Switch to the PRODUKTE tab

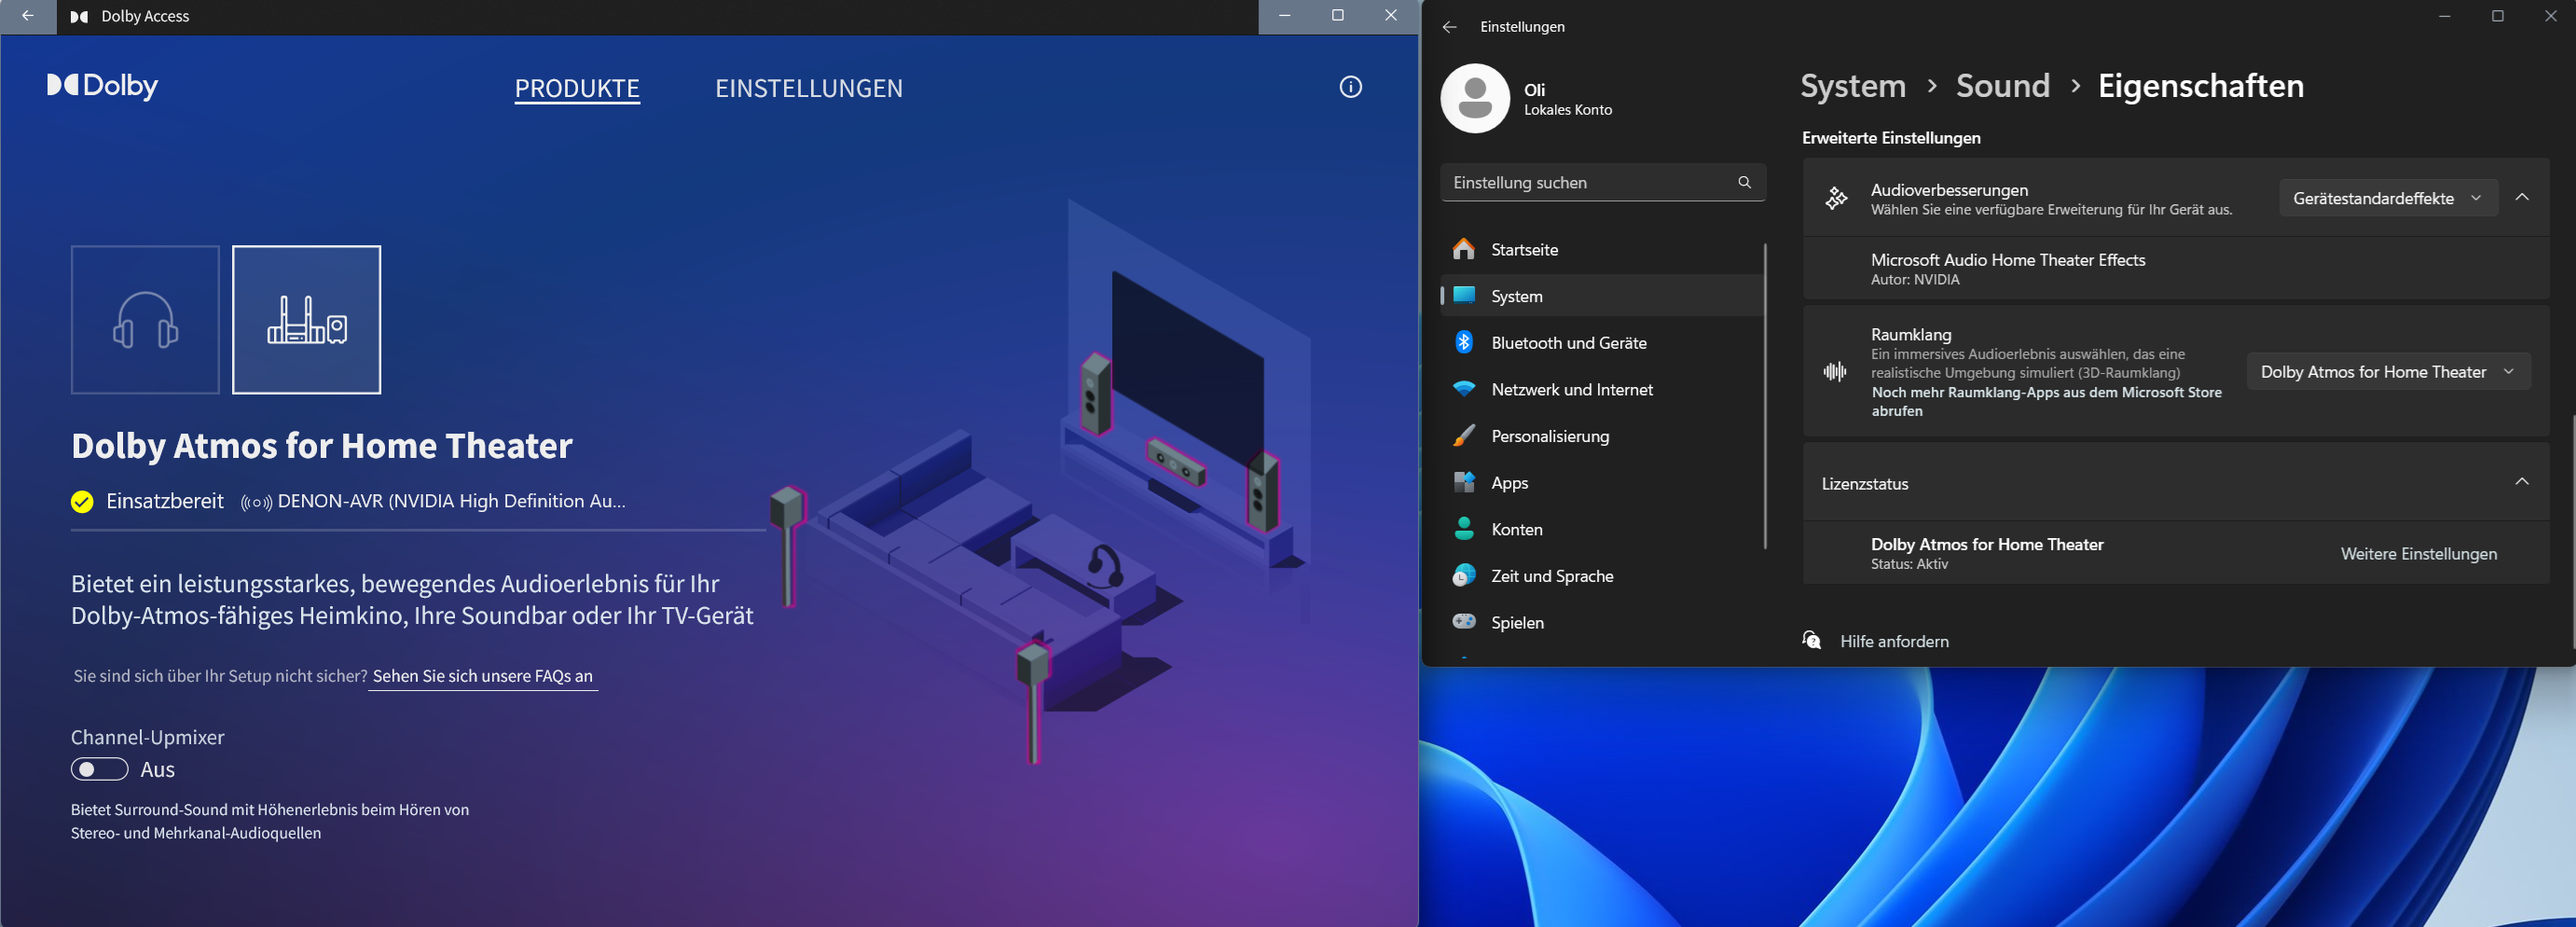[x=577, y=88]
